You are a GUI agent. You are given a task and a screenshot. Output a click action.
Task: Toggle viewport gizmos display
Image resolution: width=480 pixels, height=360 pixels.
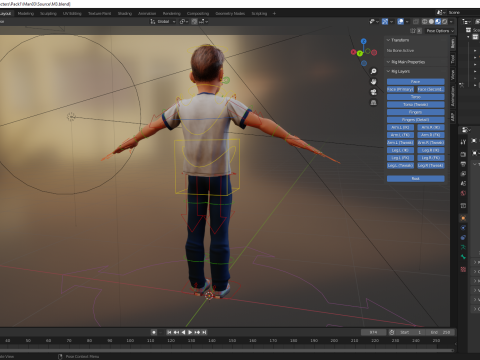[x=385, y=22]
